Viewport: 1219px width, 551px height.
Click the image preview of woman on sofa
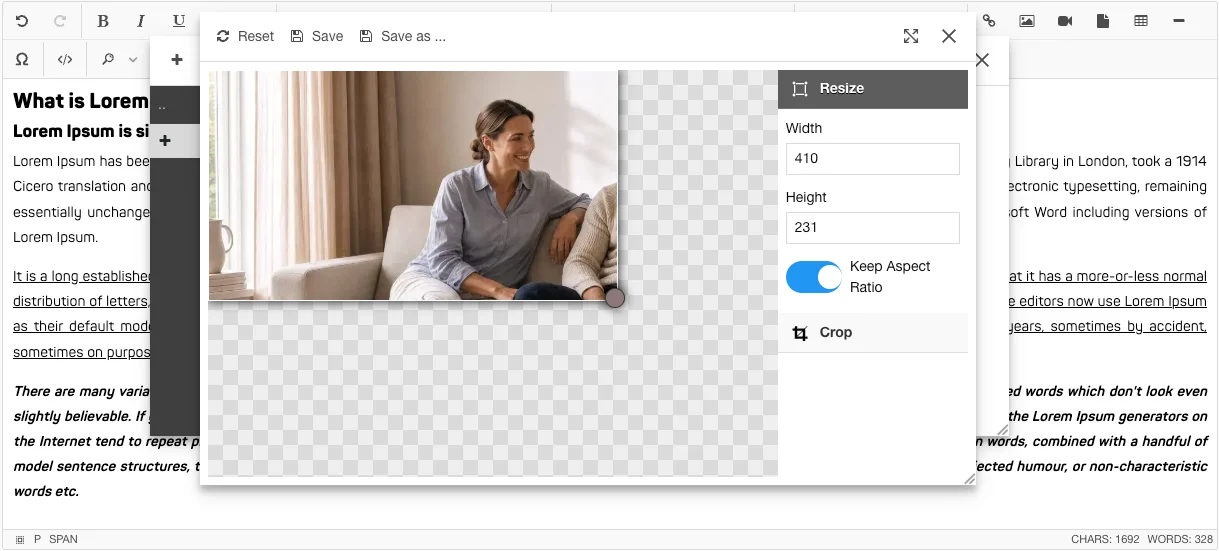413,185
